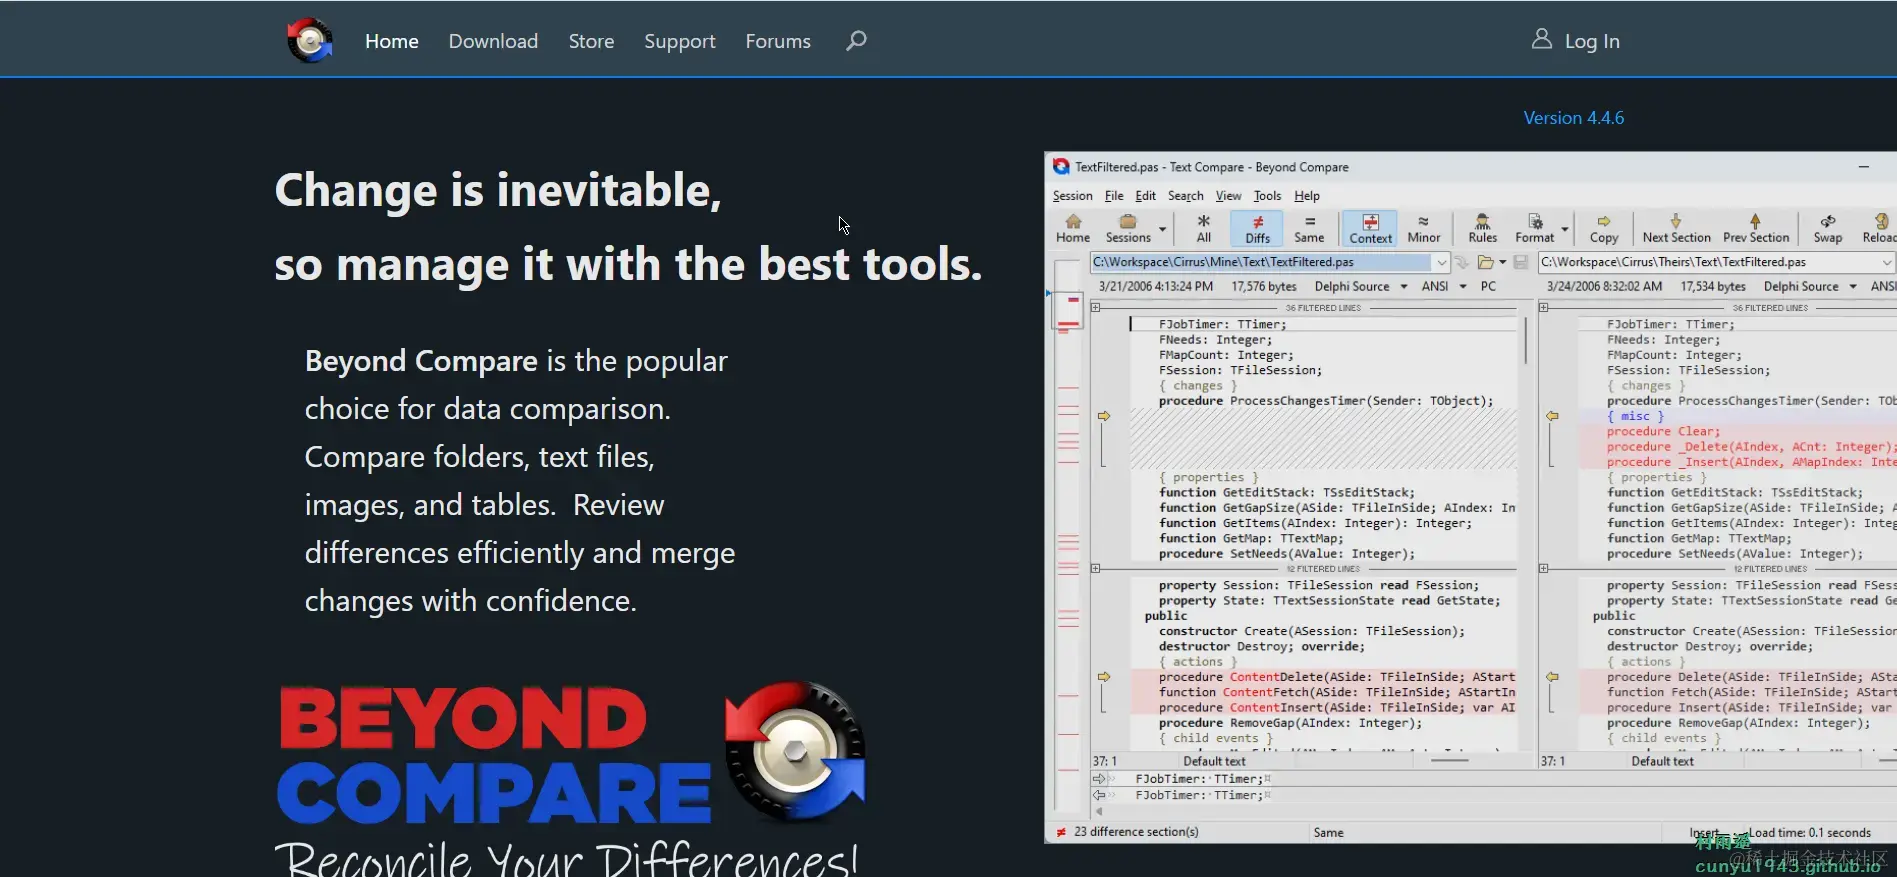Expand left pane 12 filtered lines
This screenshot has height=877, width=1897.
1096,568
